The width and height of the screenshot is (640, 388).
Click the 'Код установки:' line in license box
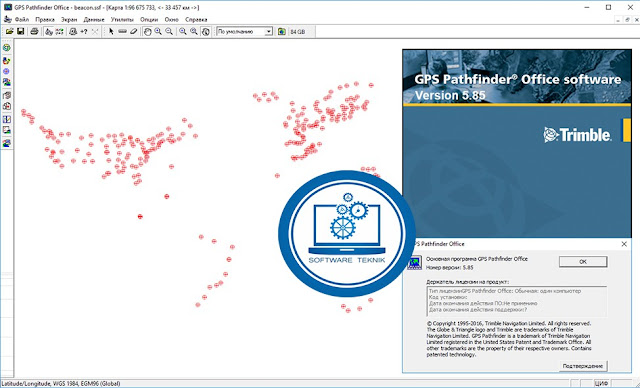pos(448,297)
